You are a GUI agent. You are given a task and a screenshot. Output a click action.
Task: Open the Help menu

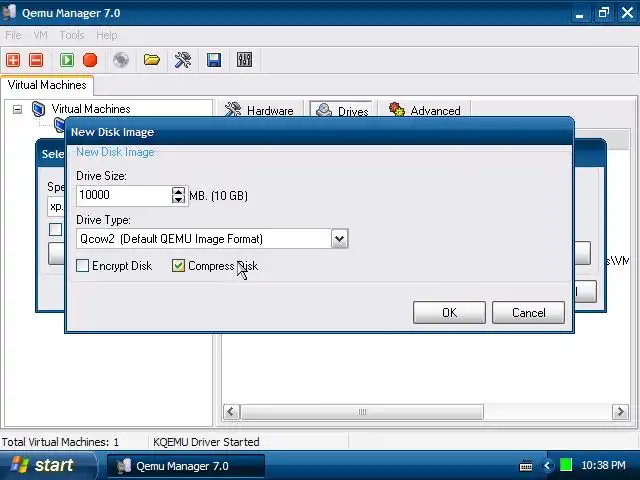(107, 35)
